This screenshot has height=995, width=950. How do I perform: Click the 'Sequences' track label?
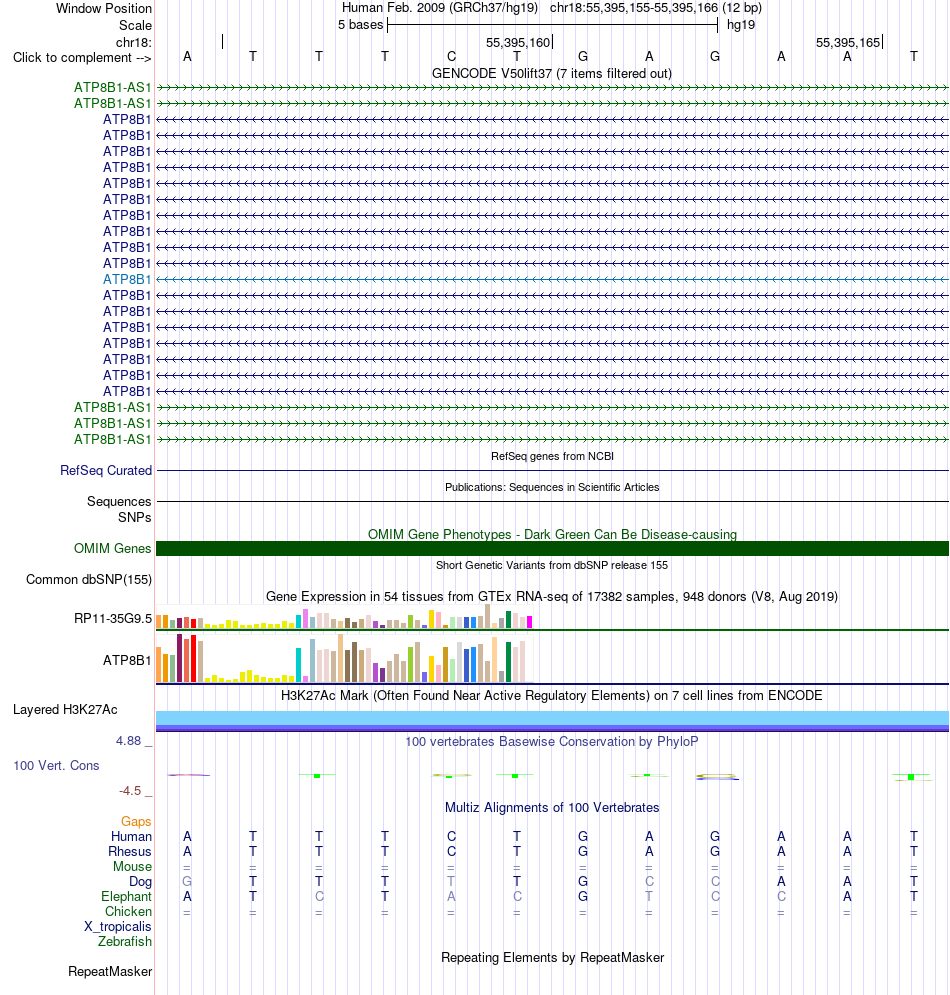pyautogui.click(x=119, y=501)
